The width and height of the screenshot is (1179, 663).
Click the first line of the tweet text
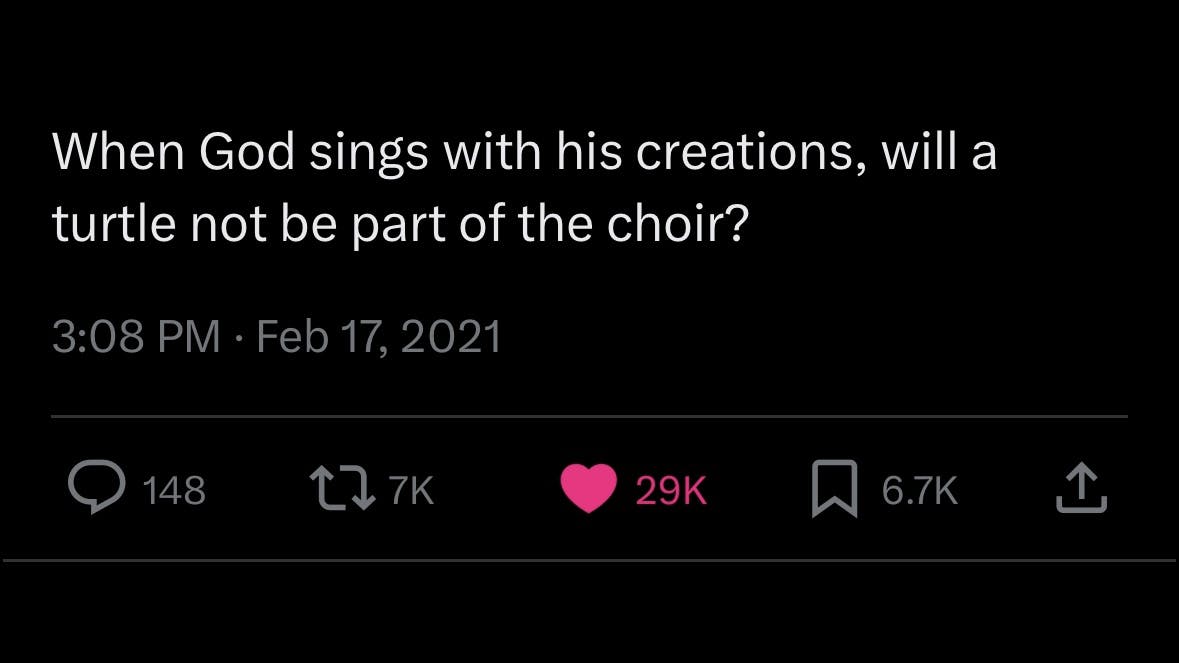524,153
